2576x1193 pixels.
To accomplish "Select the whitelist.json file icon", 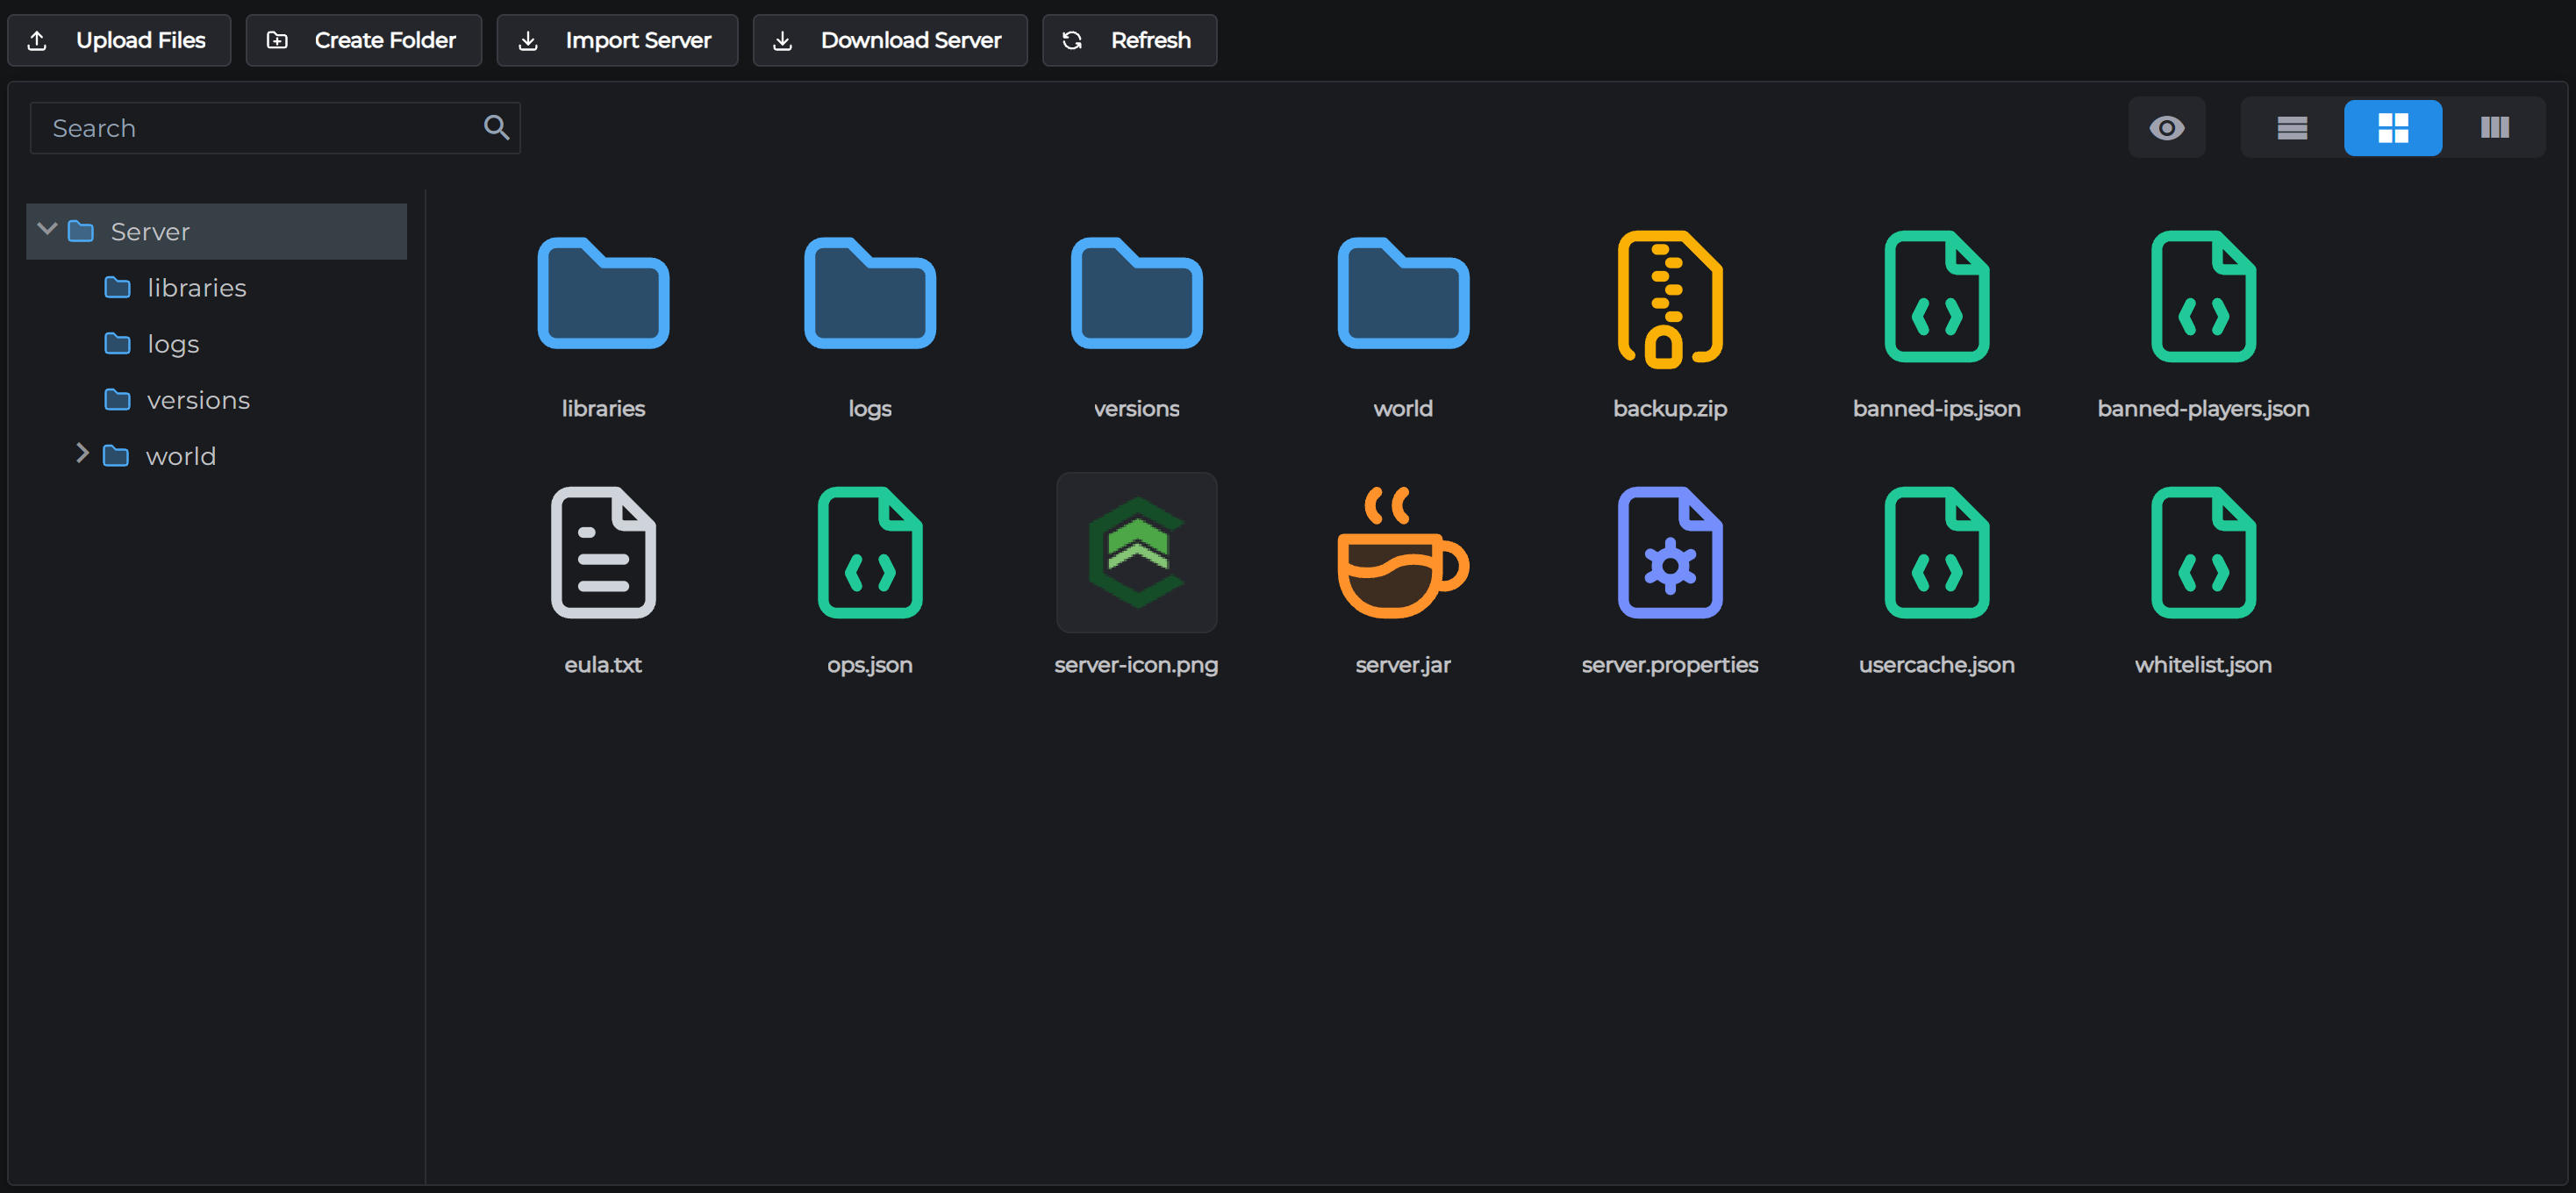I will 2203,552.
